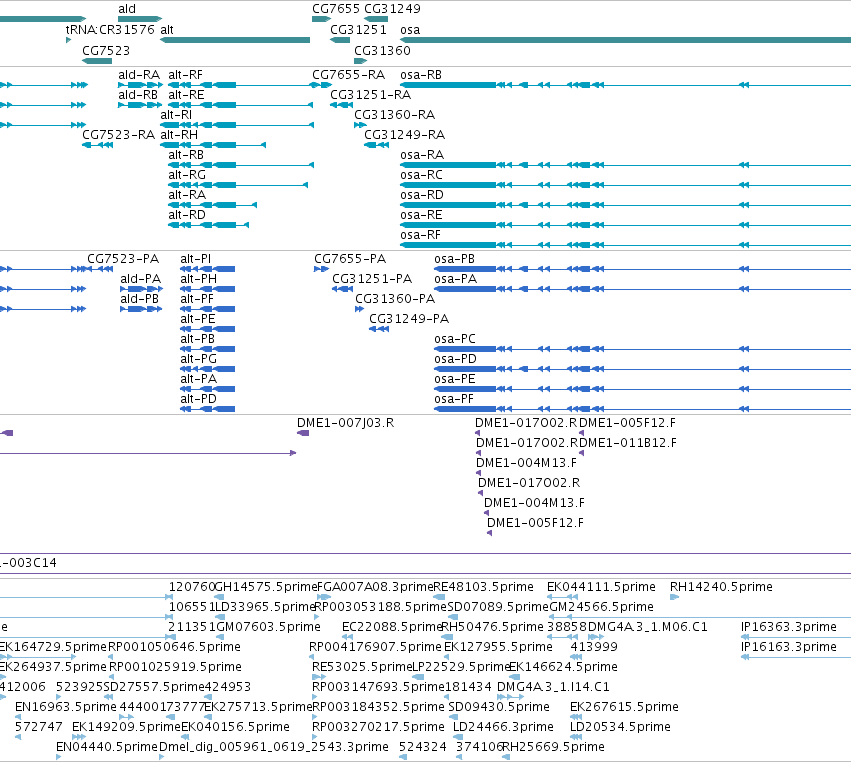This screenshot has width=851, height=762.
Task: Click the ald-PA protein label
Action: [141, 280]
